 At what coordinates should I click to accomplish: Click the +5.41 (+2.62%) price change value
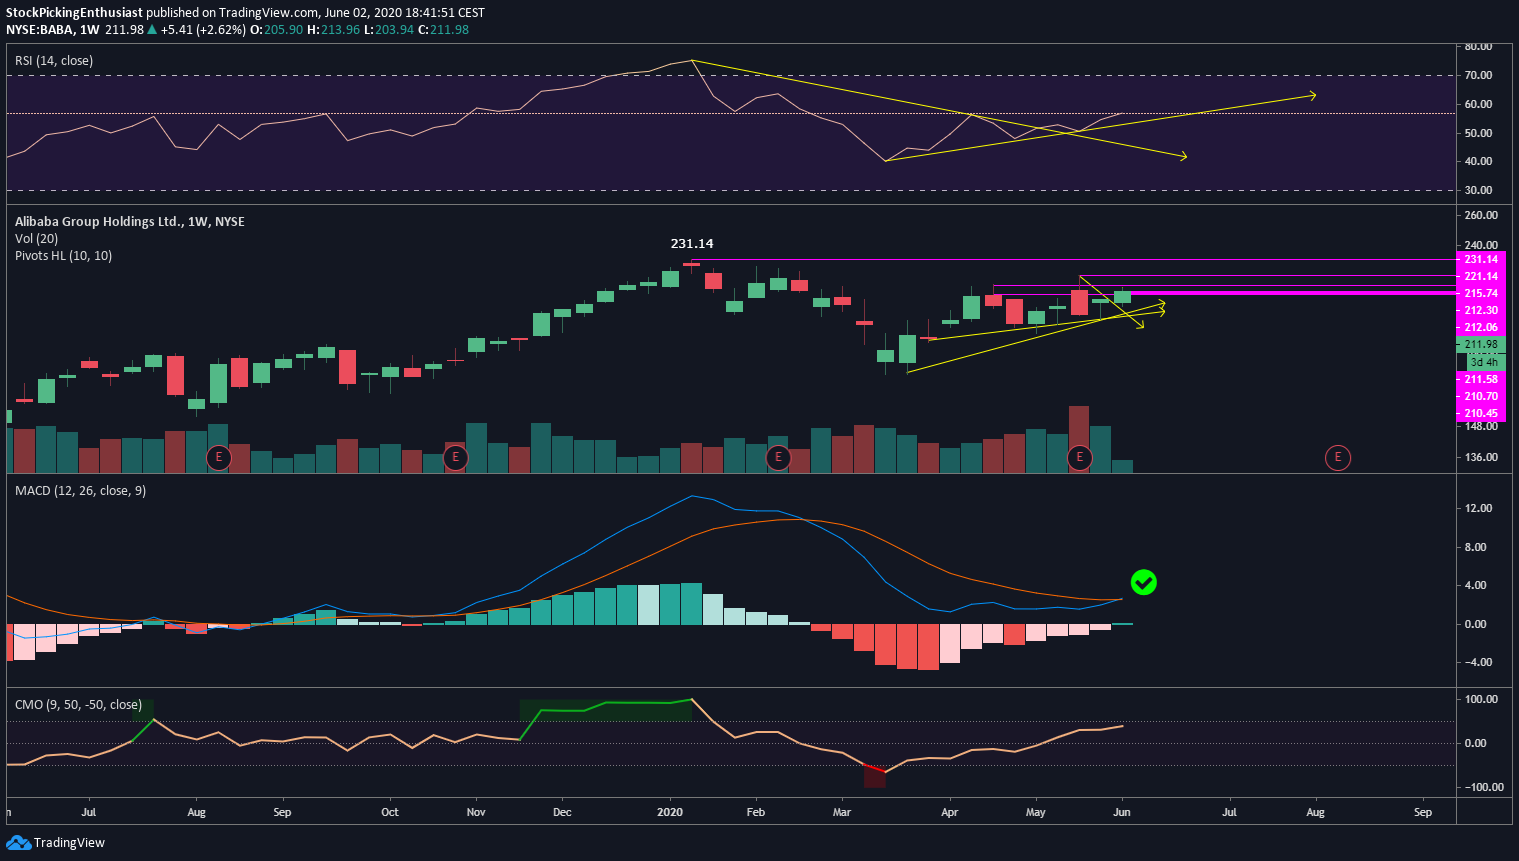point(203,29)
